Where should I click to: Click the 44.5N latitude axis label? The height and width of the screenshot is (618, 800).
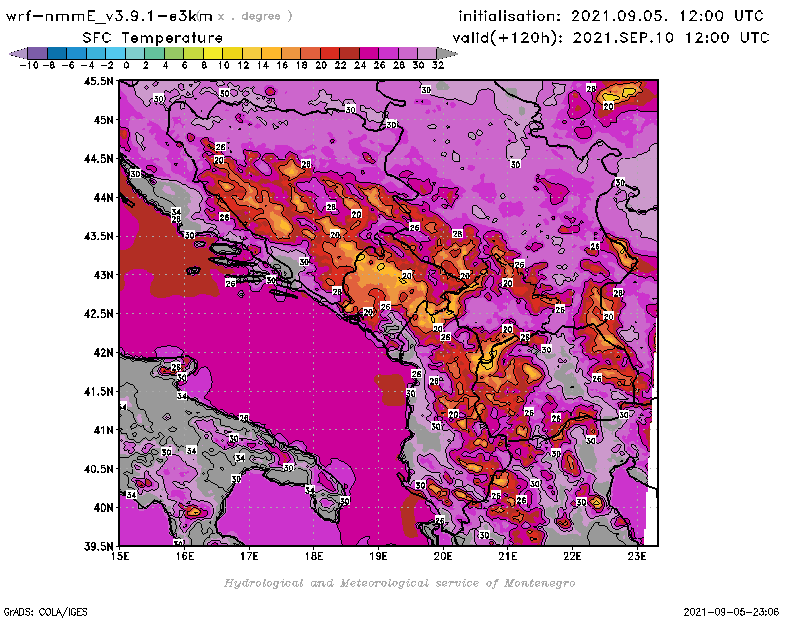point(98,159)
